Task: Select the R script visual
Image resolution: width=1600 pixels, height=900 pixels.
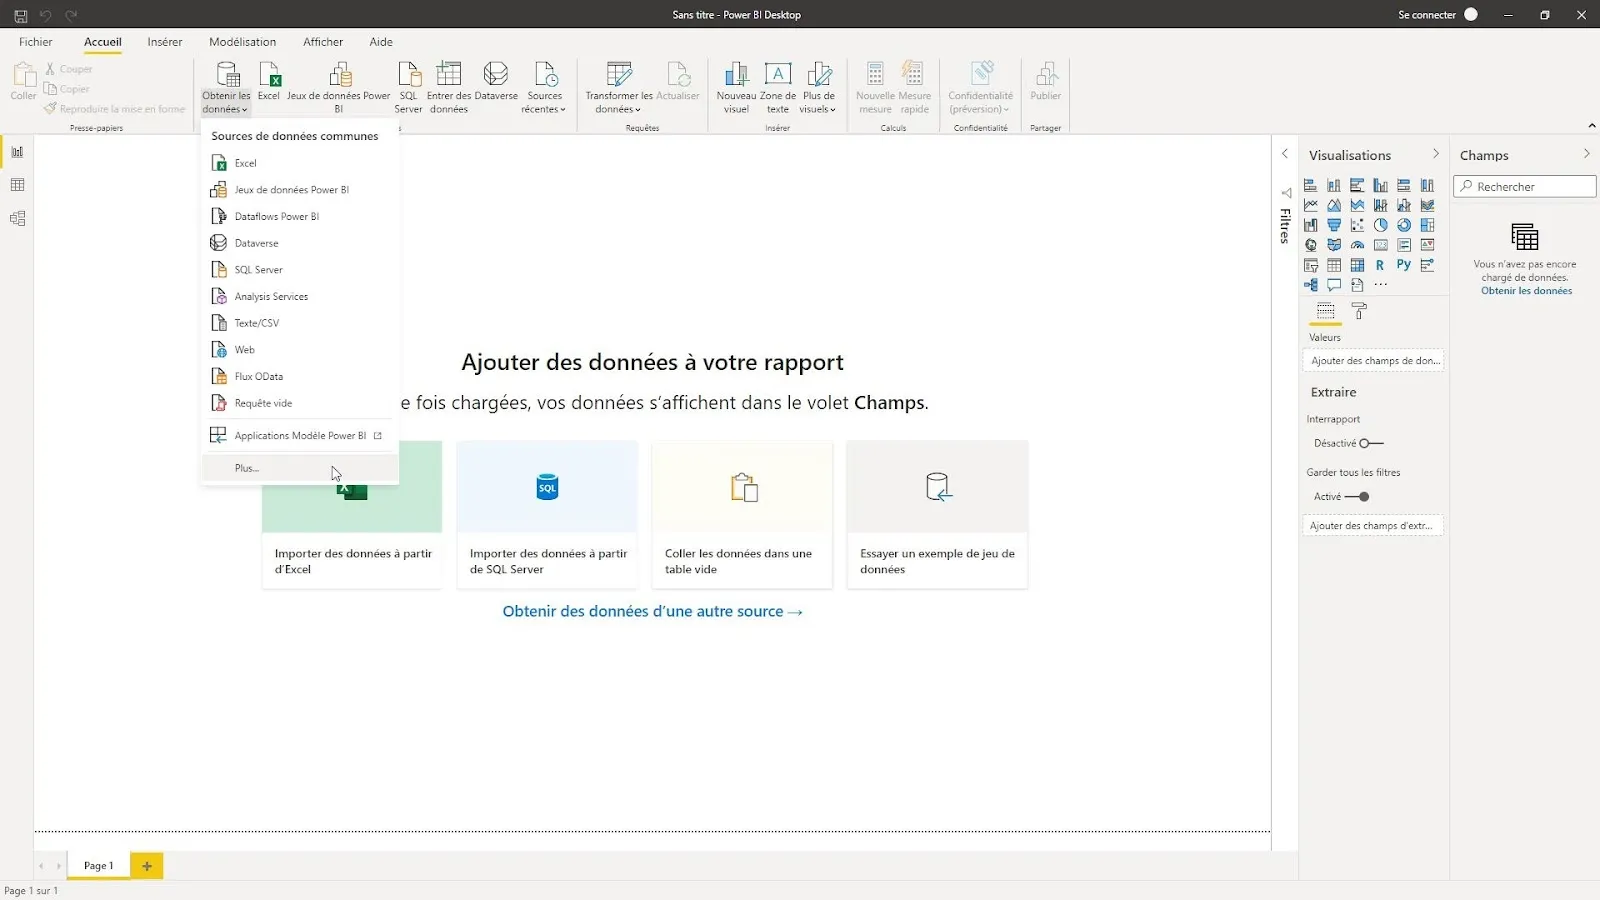Action: coord(1380,265)
